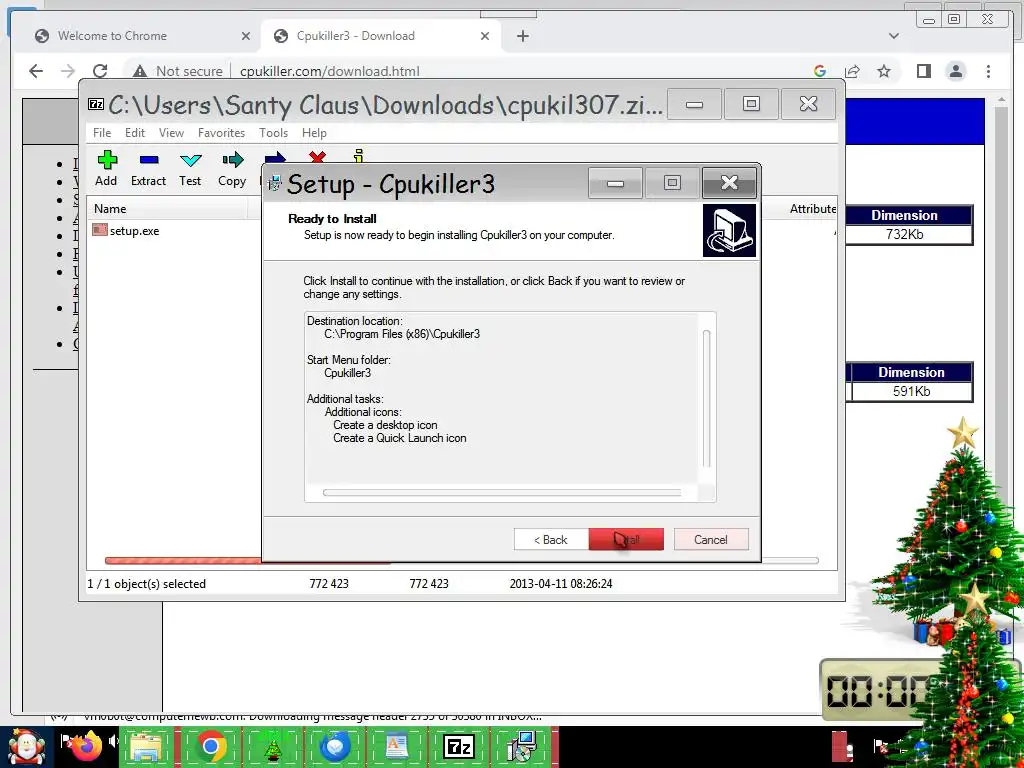Viewport: 1024px width, 768px height.
Task: Reload the Chrome page
Action: click(100, 71)
